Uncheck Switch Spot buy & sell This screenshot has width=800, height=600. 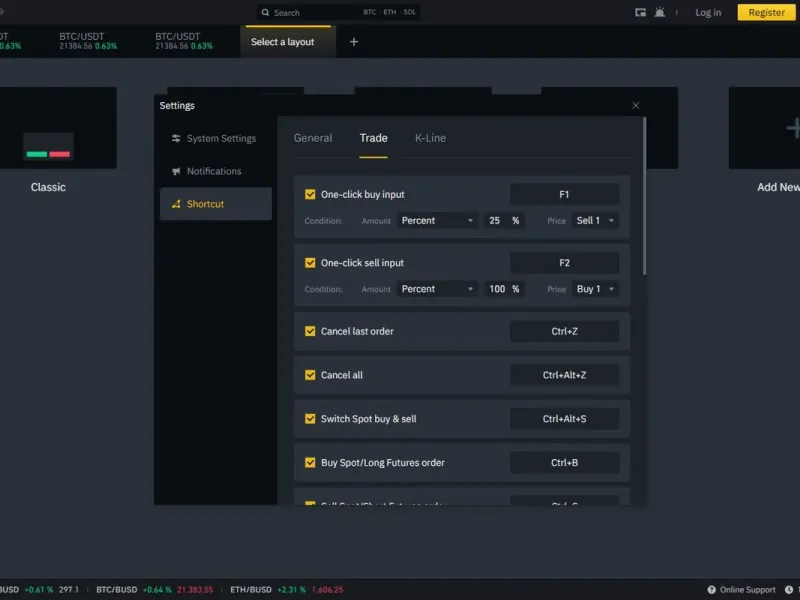tap(310, 419)
